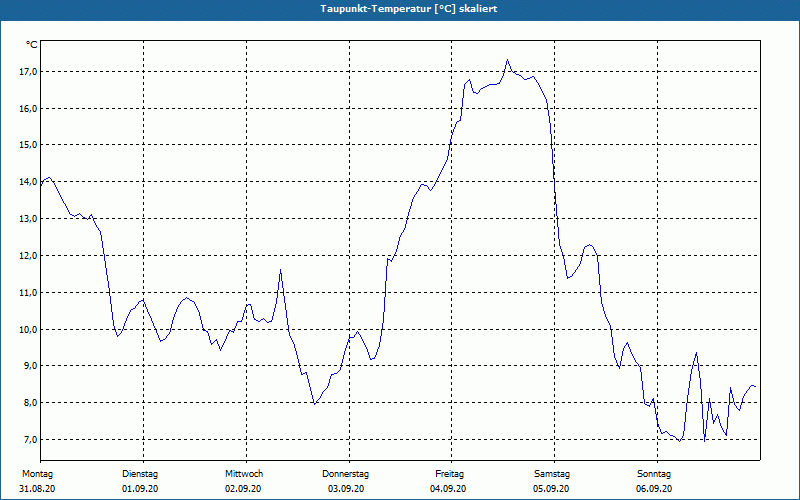
Task: Click the date 04.09.20
Action: 448,489
